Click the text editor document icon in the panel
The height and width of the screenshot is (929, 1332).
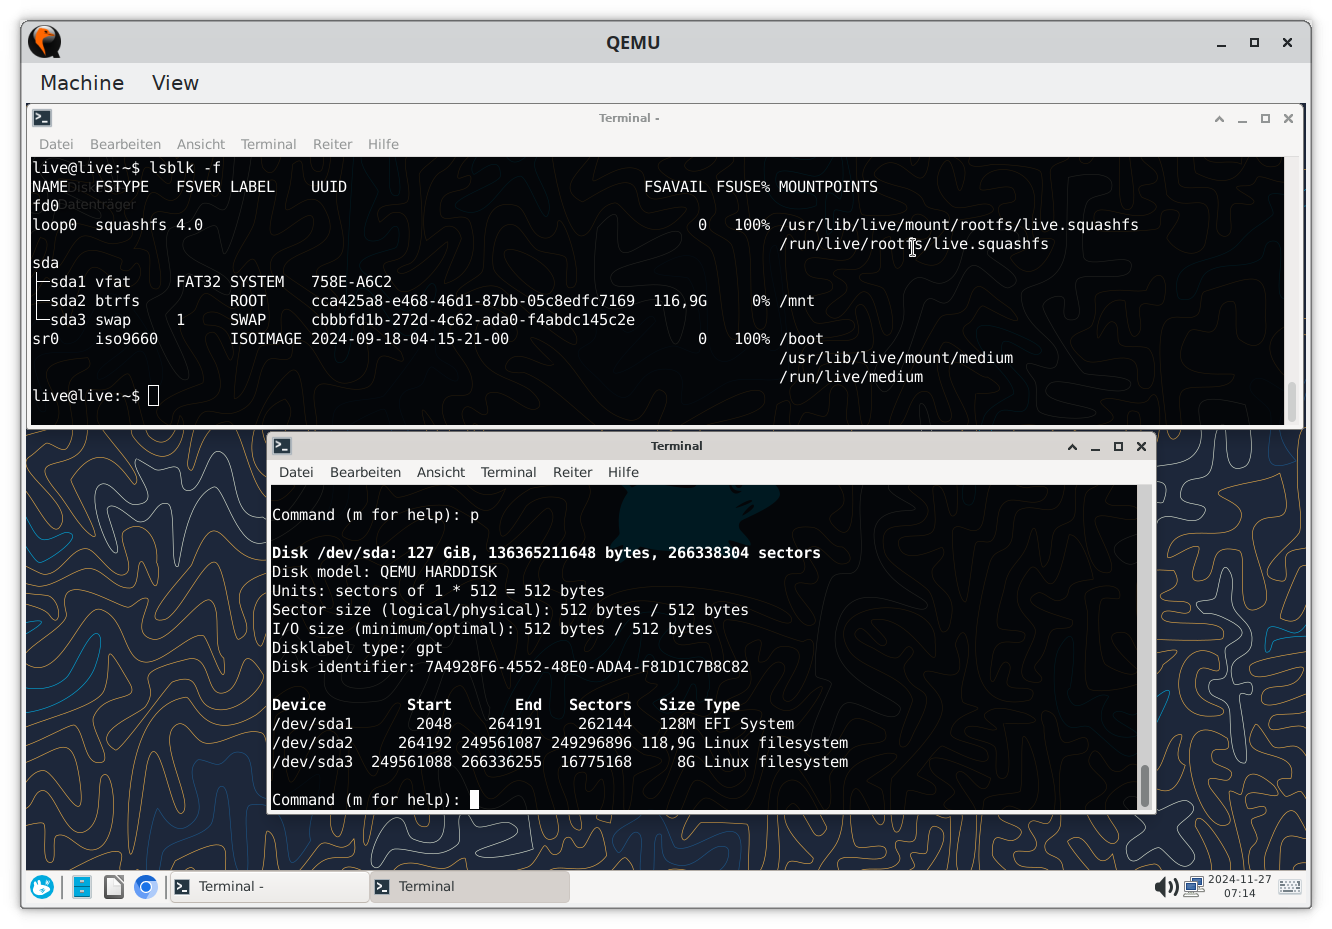(x=114, y=887)
